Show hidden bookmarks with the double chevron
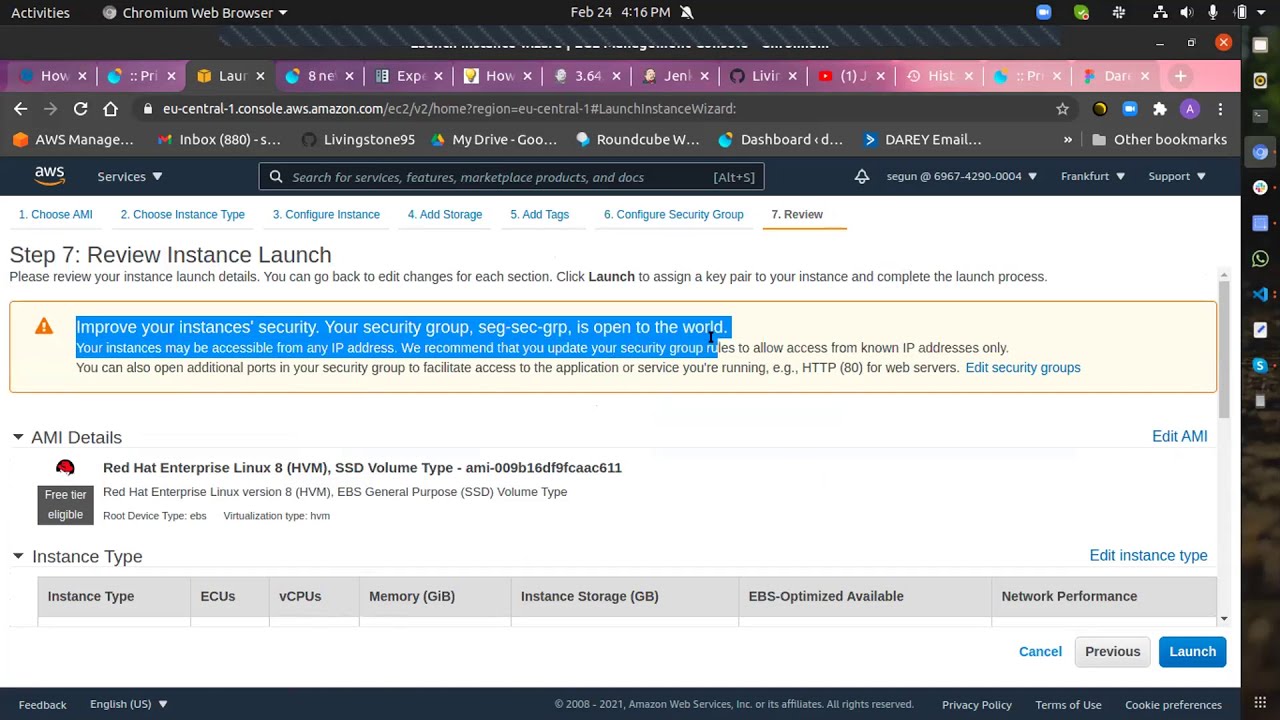This screenshot has width=1280, height=720. point(1067,140)
